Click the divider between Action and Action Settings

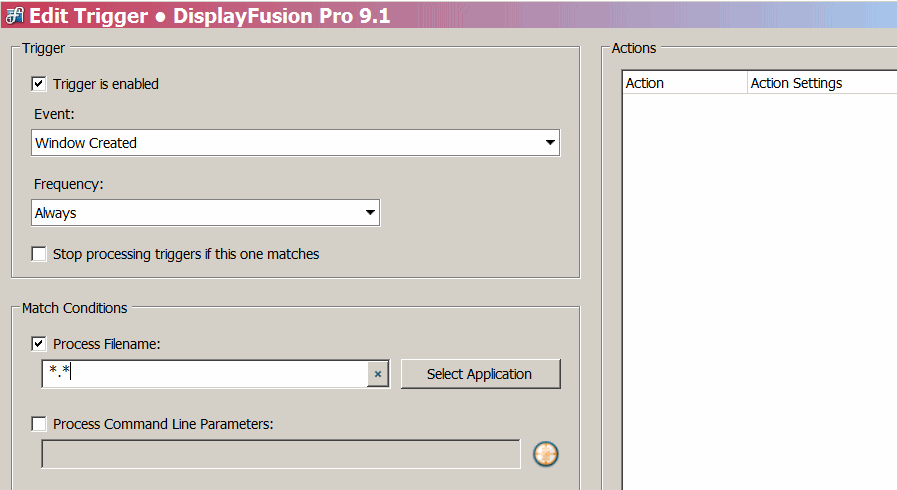pyautogui.click(x=747, y=83)
